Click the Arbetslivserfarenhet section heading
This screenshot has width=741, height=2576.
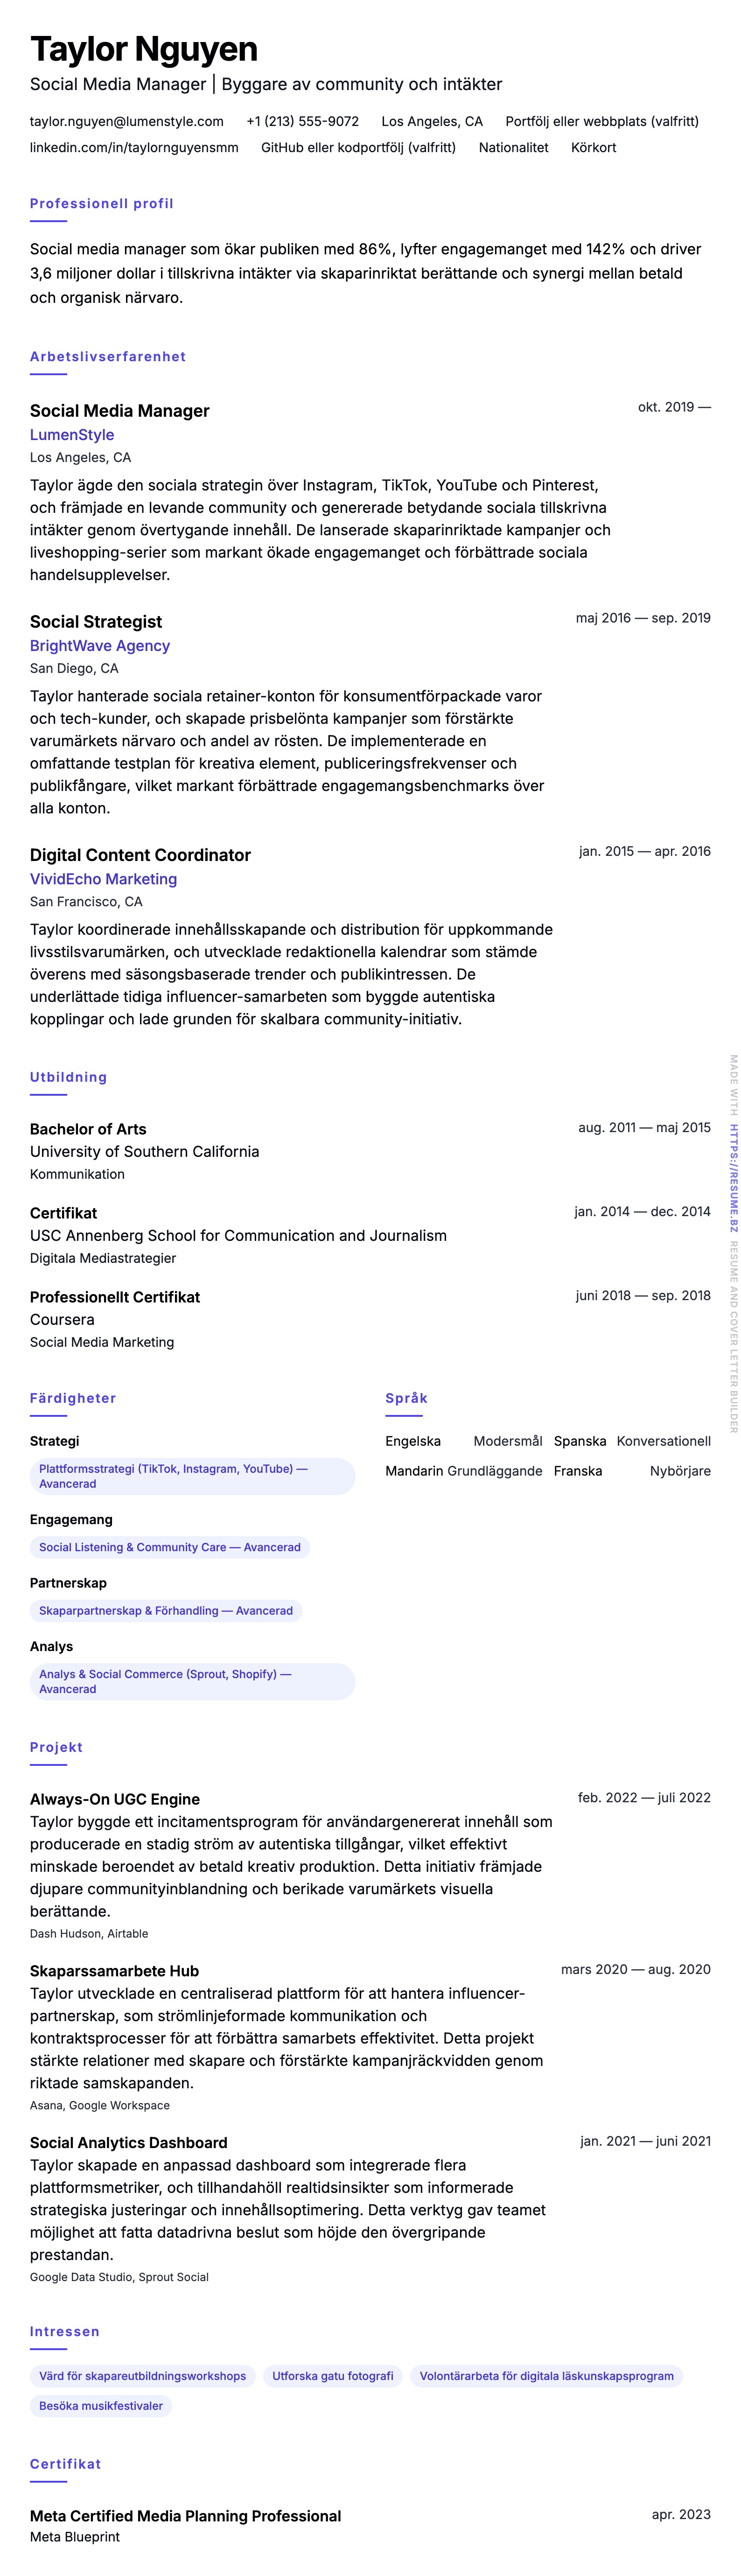(108, 357)
